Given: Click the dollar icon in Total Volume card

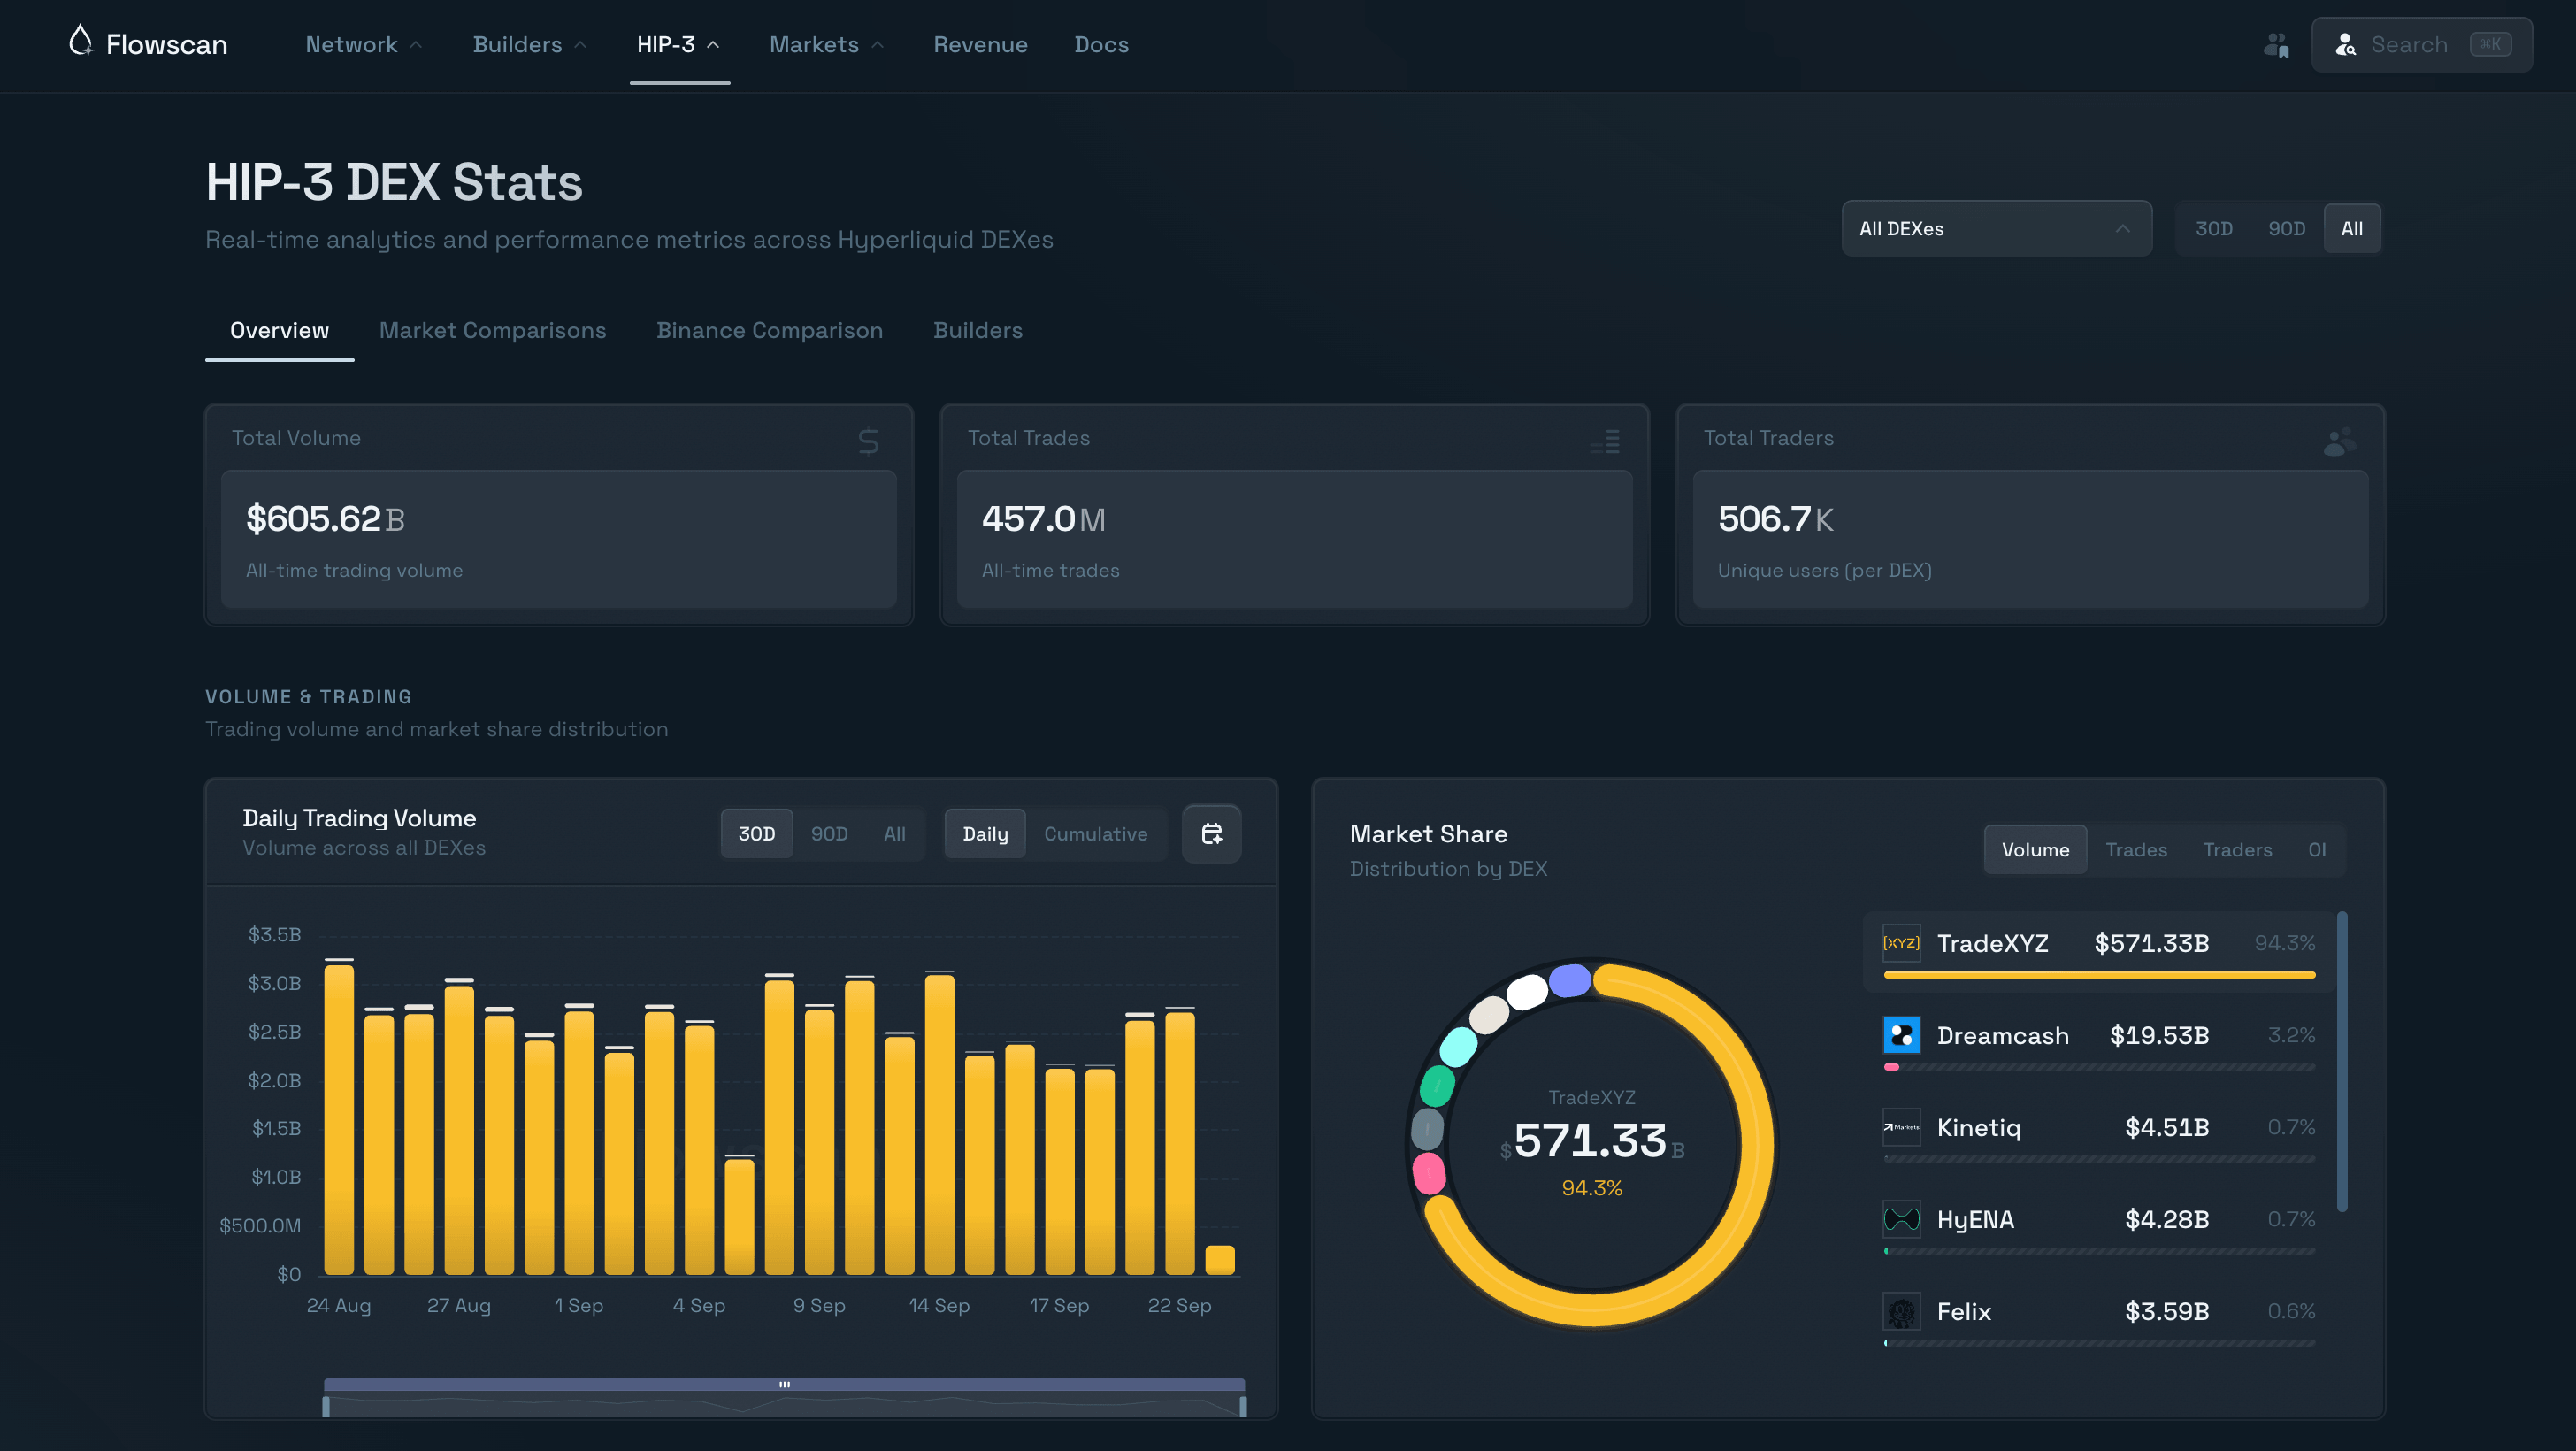Looking at the screenshot, I should click(868, 441).
